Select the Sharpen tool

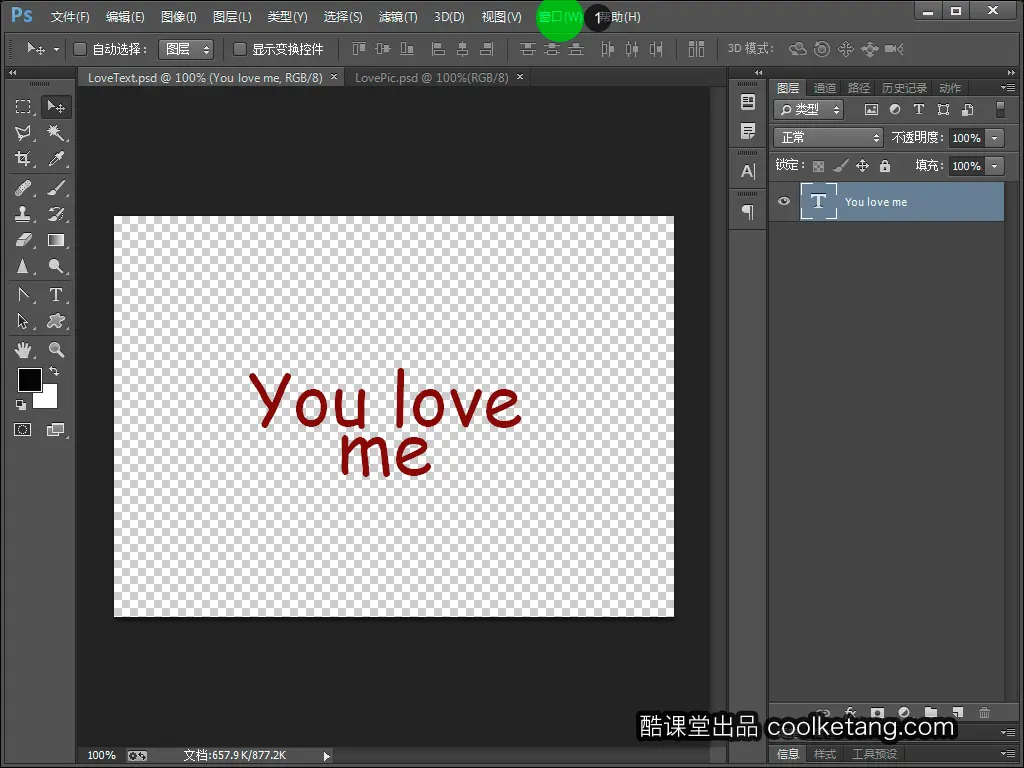pos(23,266)
